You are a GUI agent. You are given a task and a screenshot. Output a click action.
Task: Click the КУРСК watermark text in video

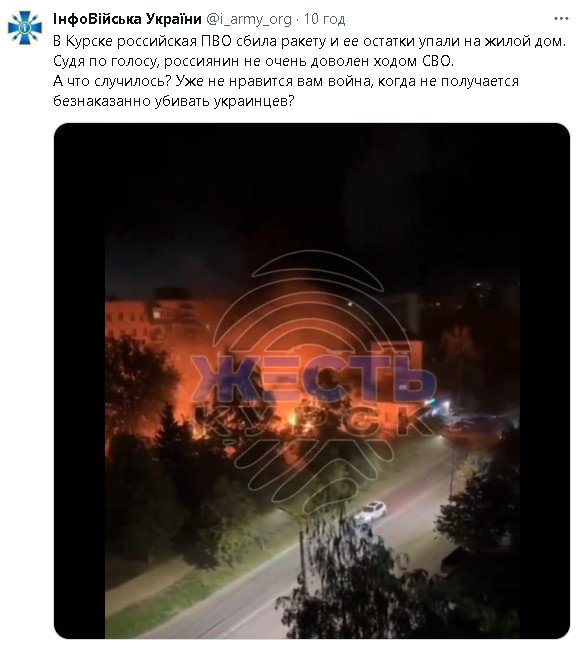313,421
